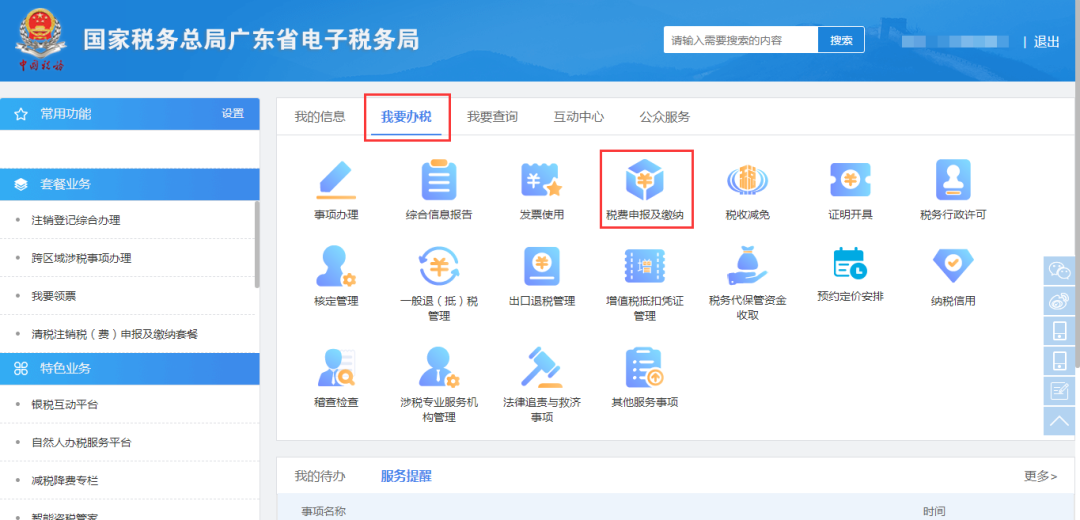Open 税收减免 icon
1080x520 pixels.
(x=747, y=180)
